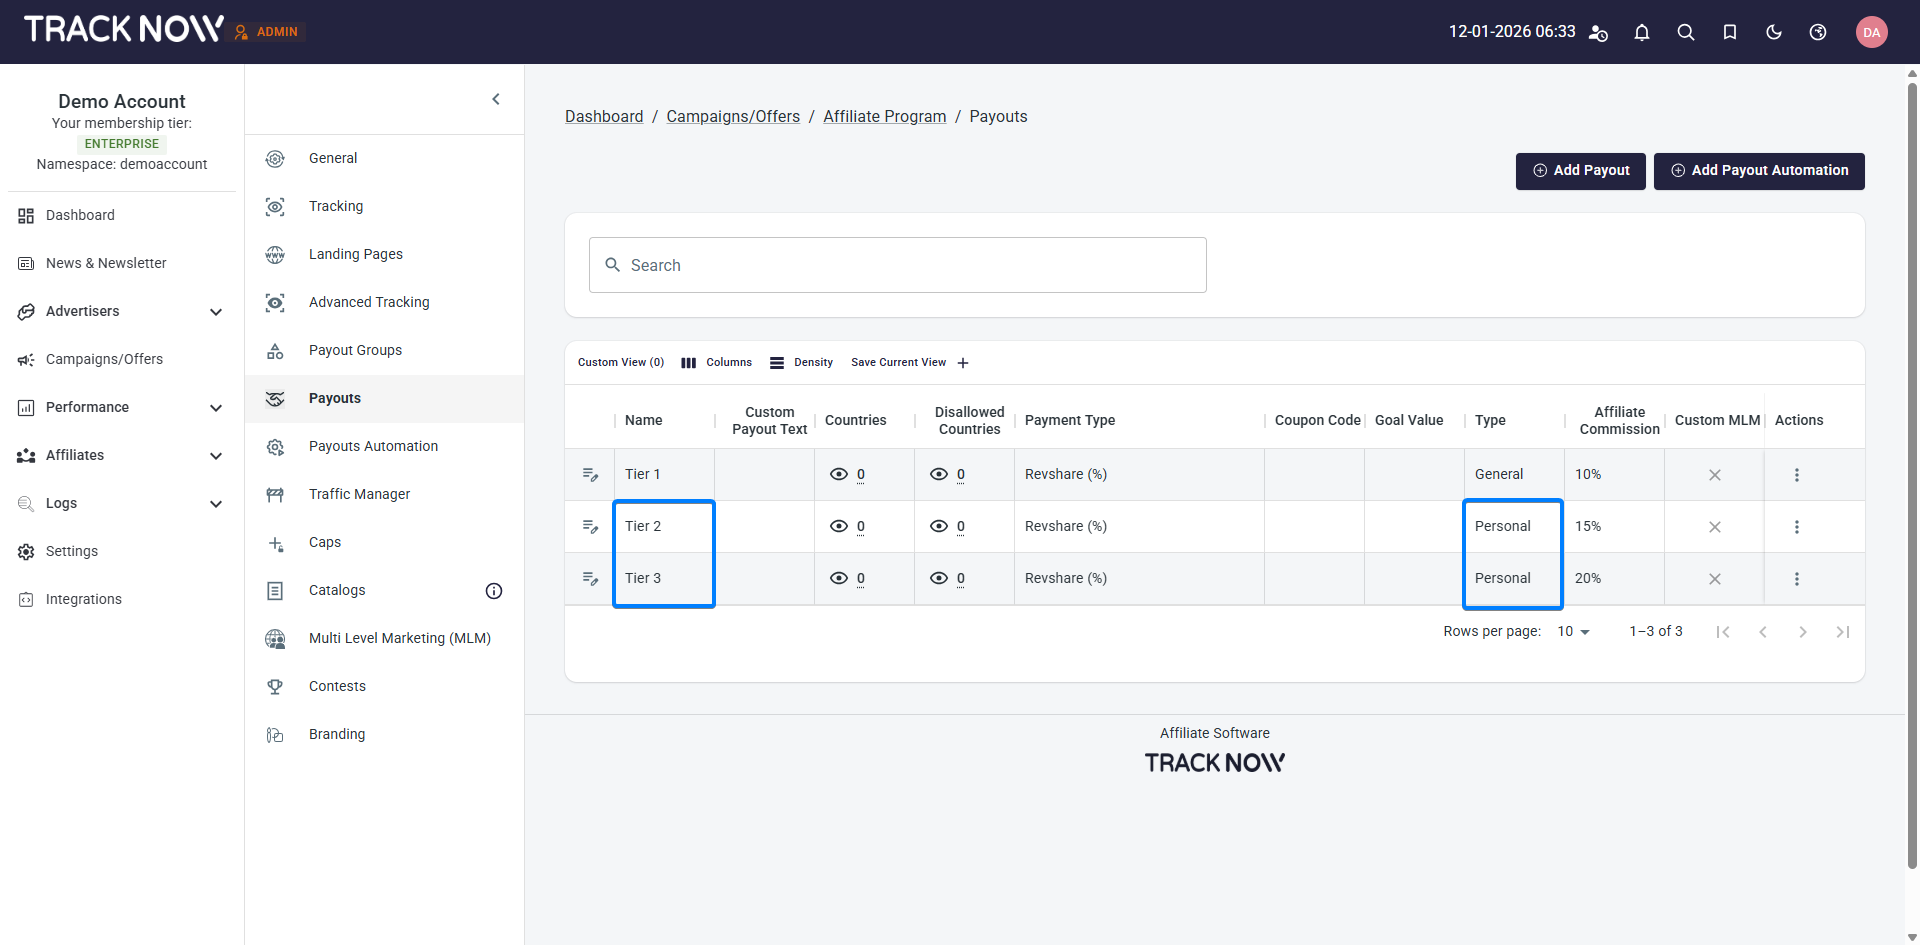View disallowed countries eye for Tier 3
1920x945 pixels.
pos(939,579)
